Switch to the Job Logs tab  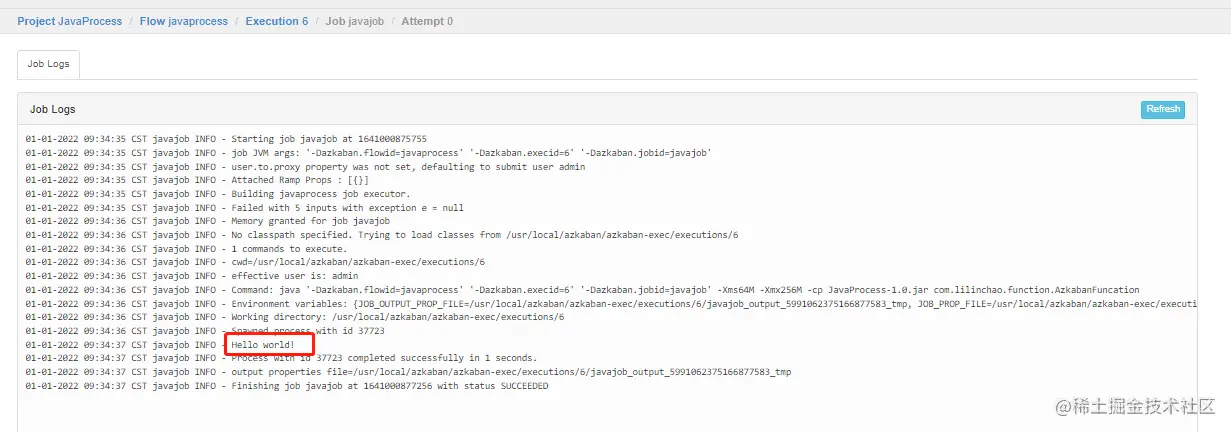(48, 63)
